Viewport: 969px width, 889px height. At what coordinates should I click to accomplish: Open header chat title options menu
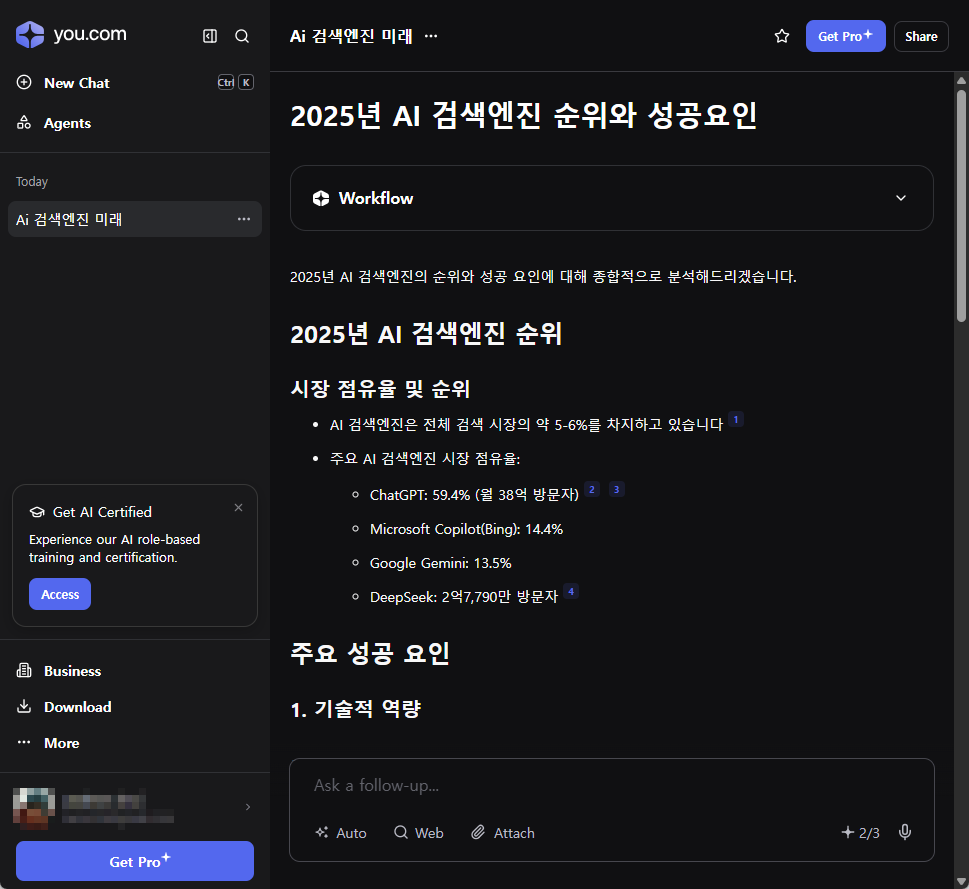pyautogui.click(x=431, y=36)
